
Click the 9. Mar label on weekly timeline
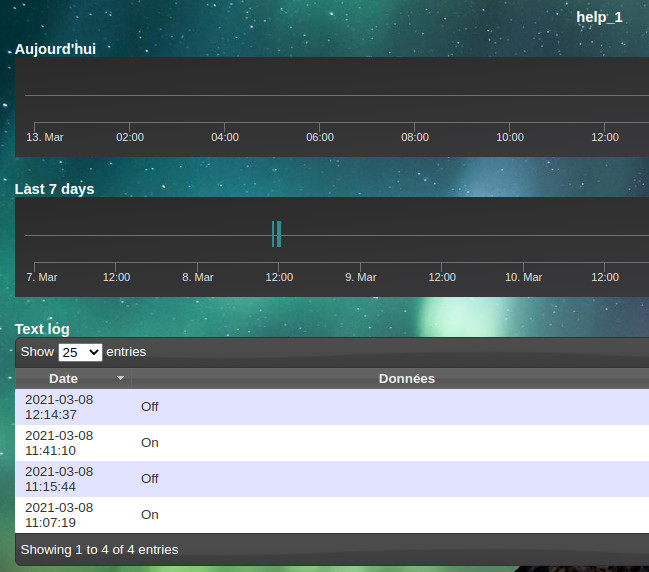point(360,277)
